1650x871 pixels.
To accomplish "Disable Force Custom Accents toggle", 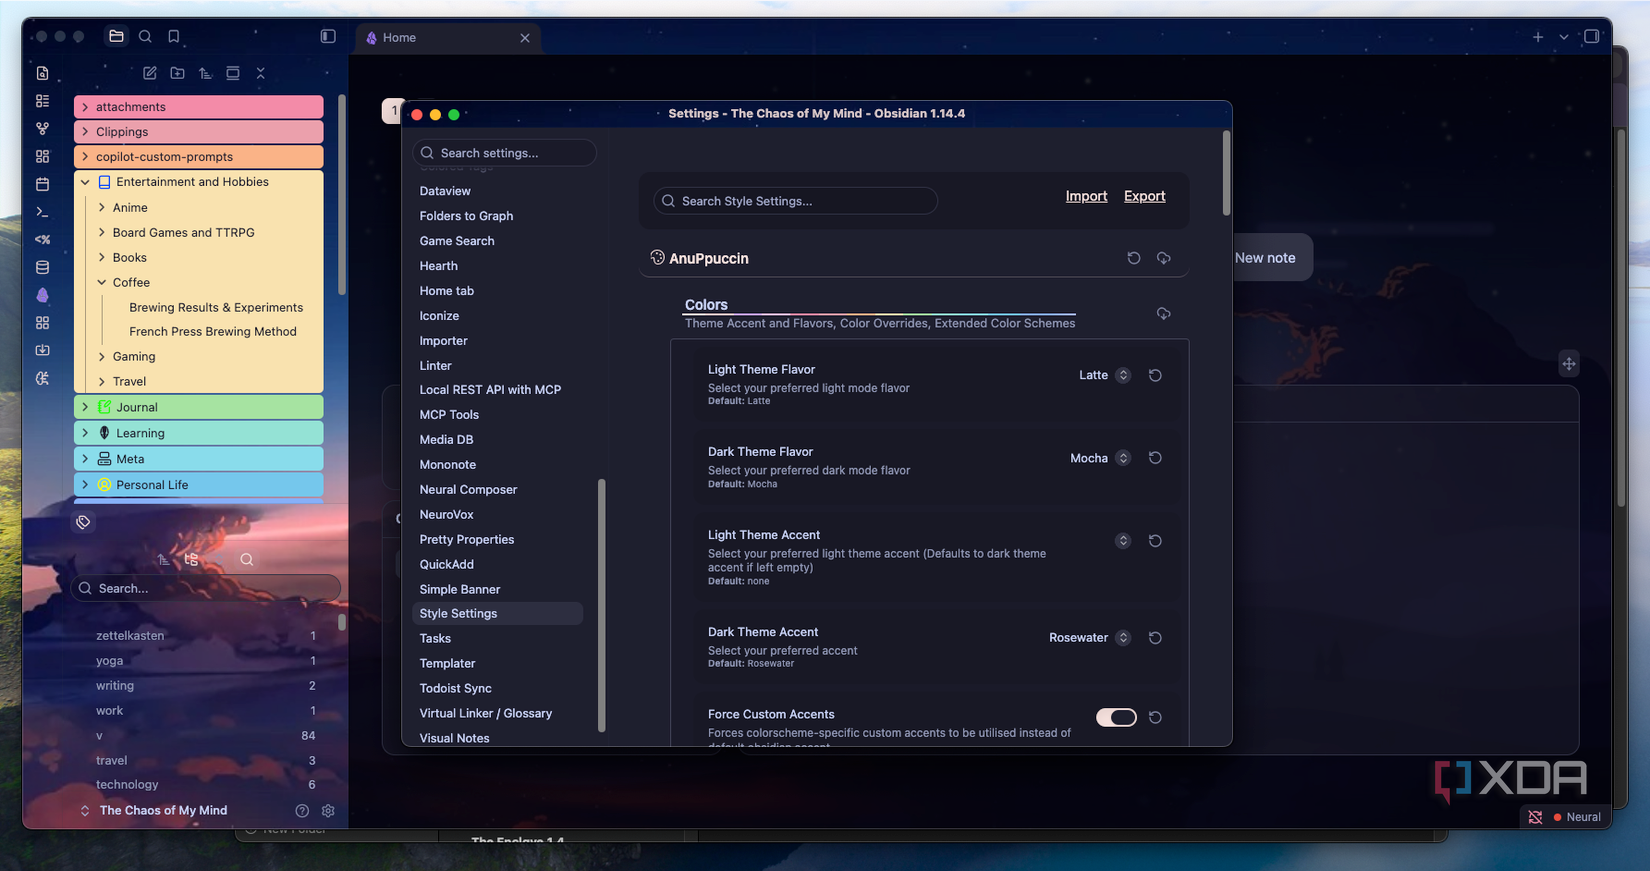I will coord(1116,717).
